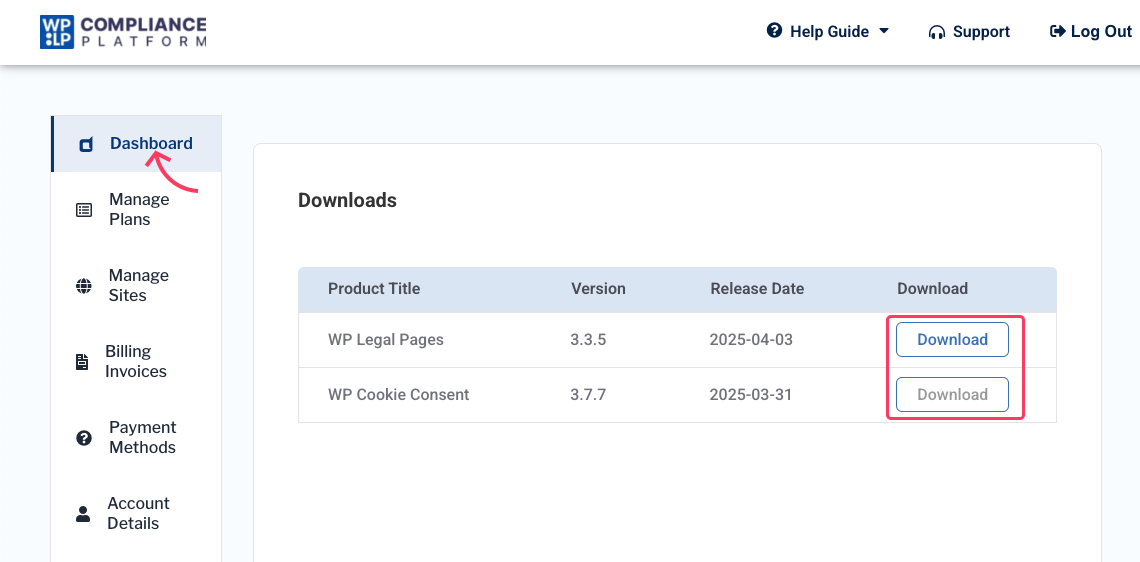This screenshot has height=562, width=1140.
Task: Open the Support link
Action: click(x=981, y=32)
